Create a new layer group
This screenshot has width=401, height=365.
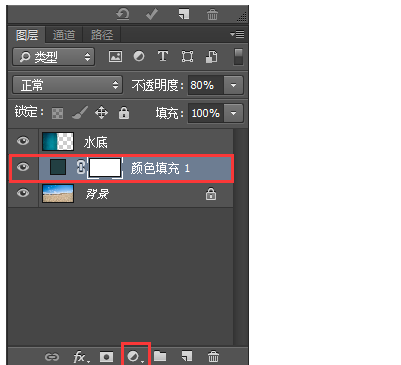coord(160,357)
